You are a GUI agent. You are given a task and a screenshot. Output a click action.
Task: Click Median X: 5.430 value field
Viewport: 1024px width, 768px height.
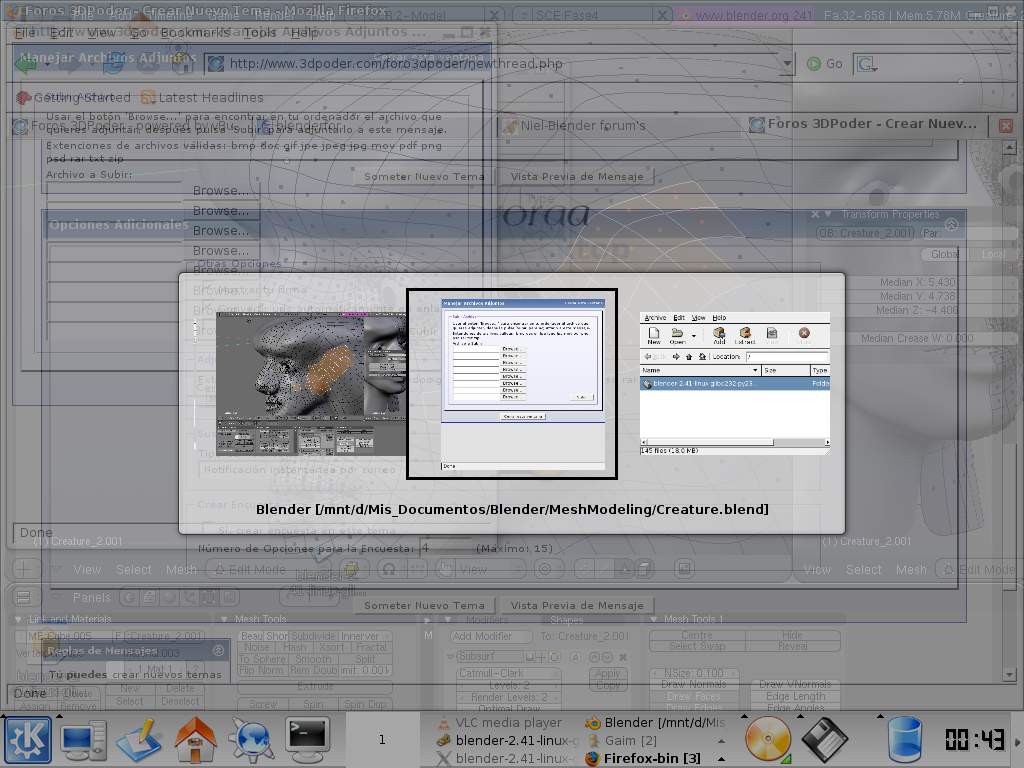(916, 282)
